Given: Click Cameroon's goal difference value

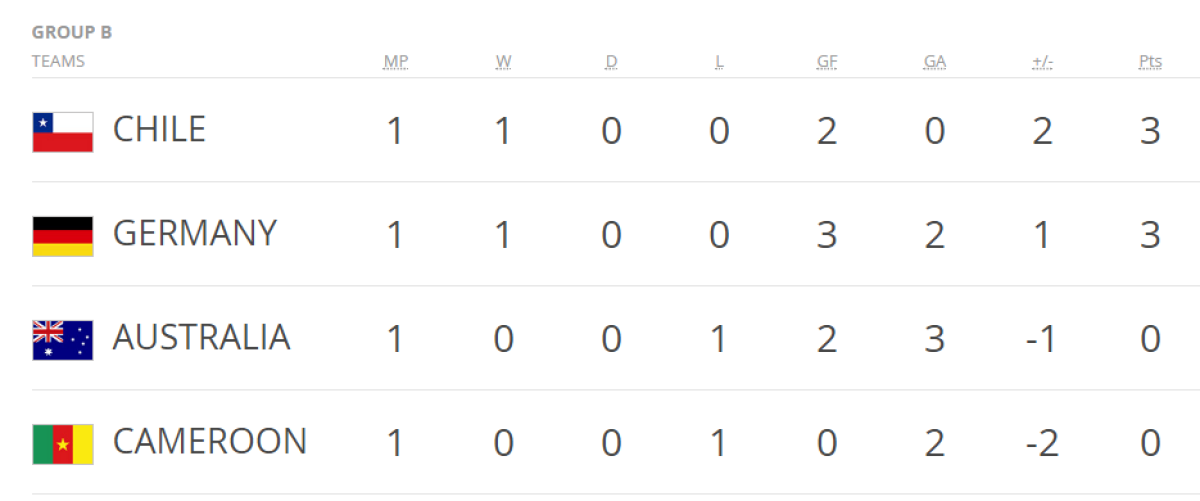Looking at the screenshot, I should [x=1040, y=443].
